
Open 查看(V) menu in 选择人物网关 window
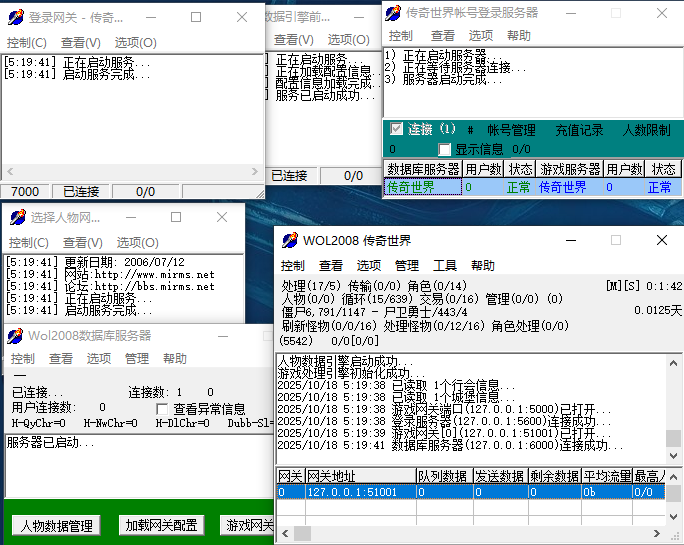(x=83, y=243)
